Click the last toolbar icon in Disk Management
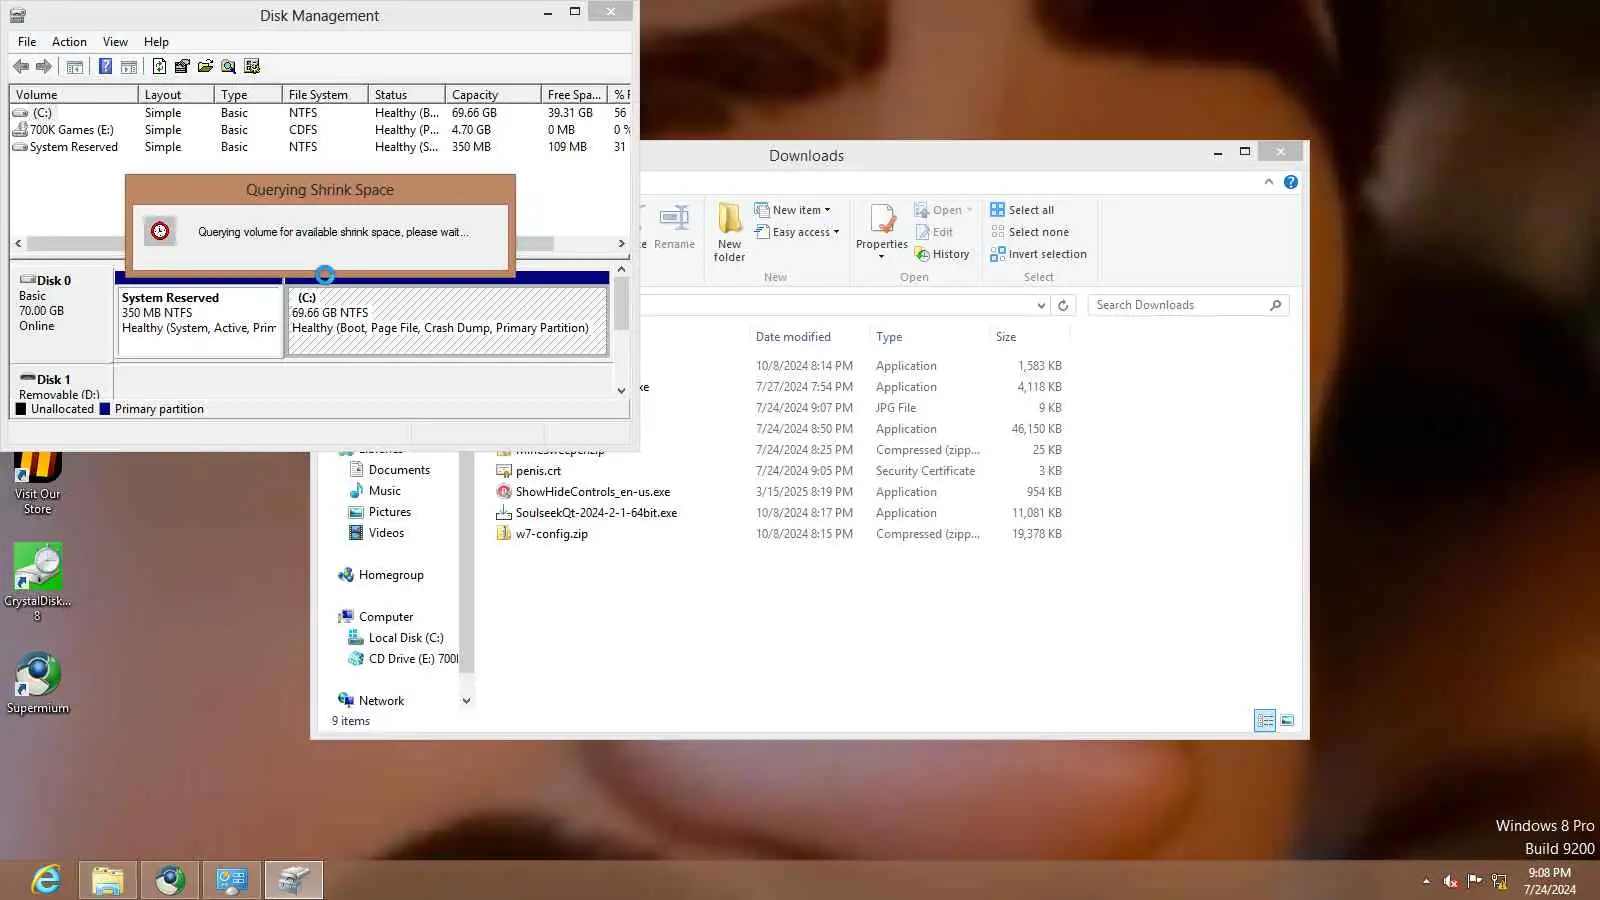Screen dimensions: 1600x900 click(x=252, y=67)
